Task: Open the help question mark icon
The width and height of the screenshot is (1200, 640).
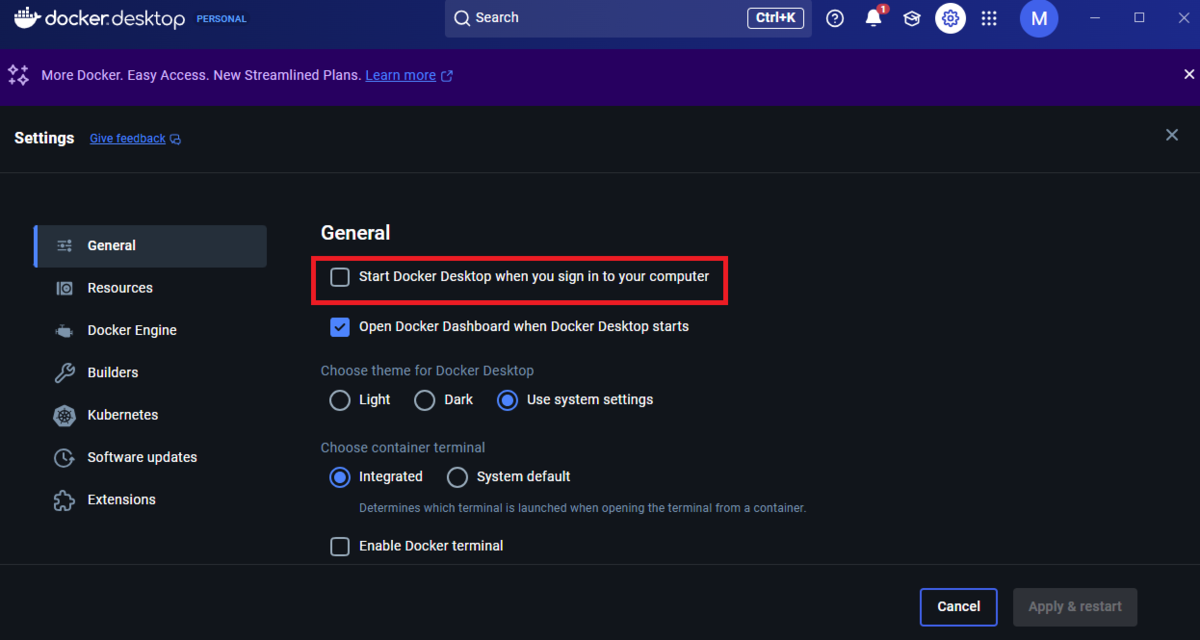Action: tap(835, 18)
